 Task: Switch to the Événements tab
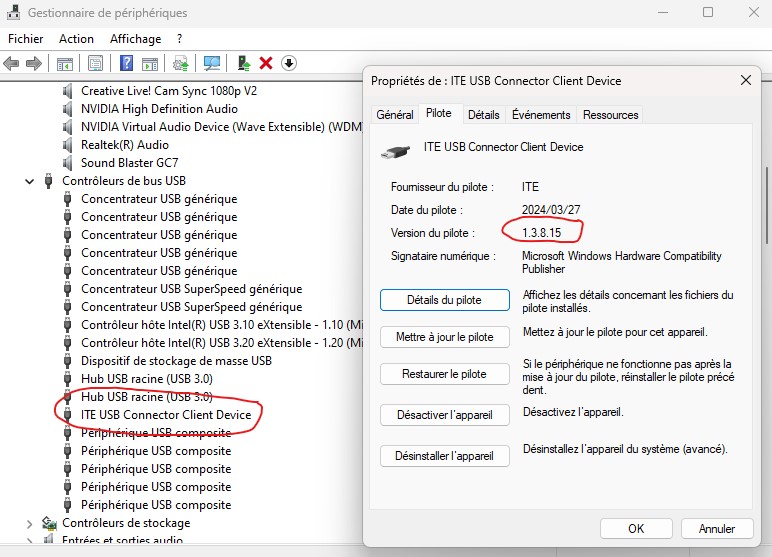click(x=541, y=115)
